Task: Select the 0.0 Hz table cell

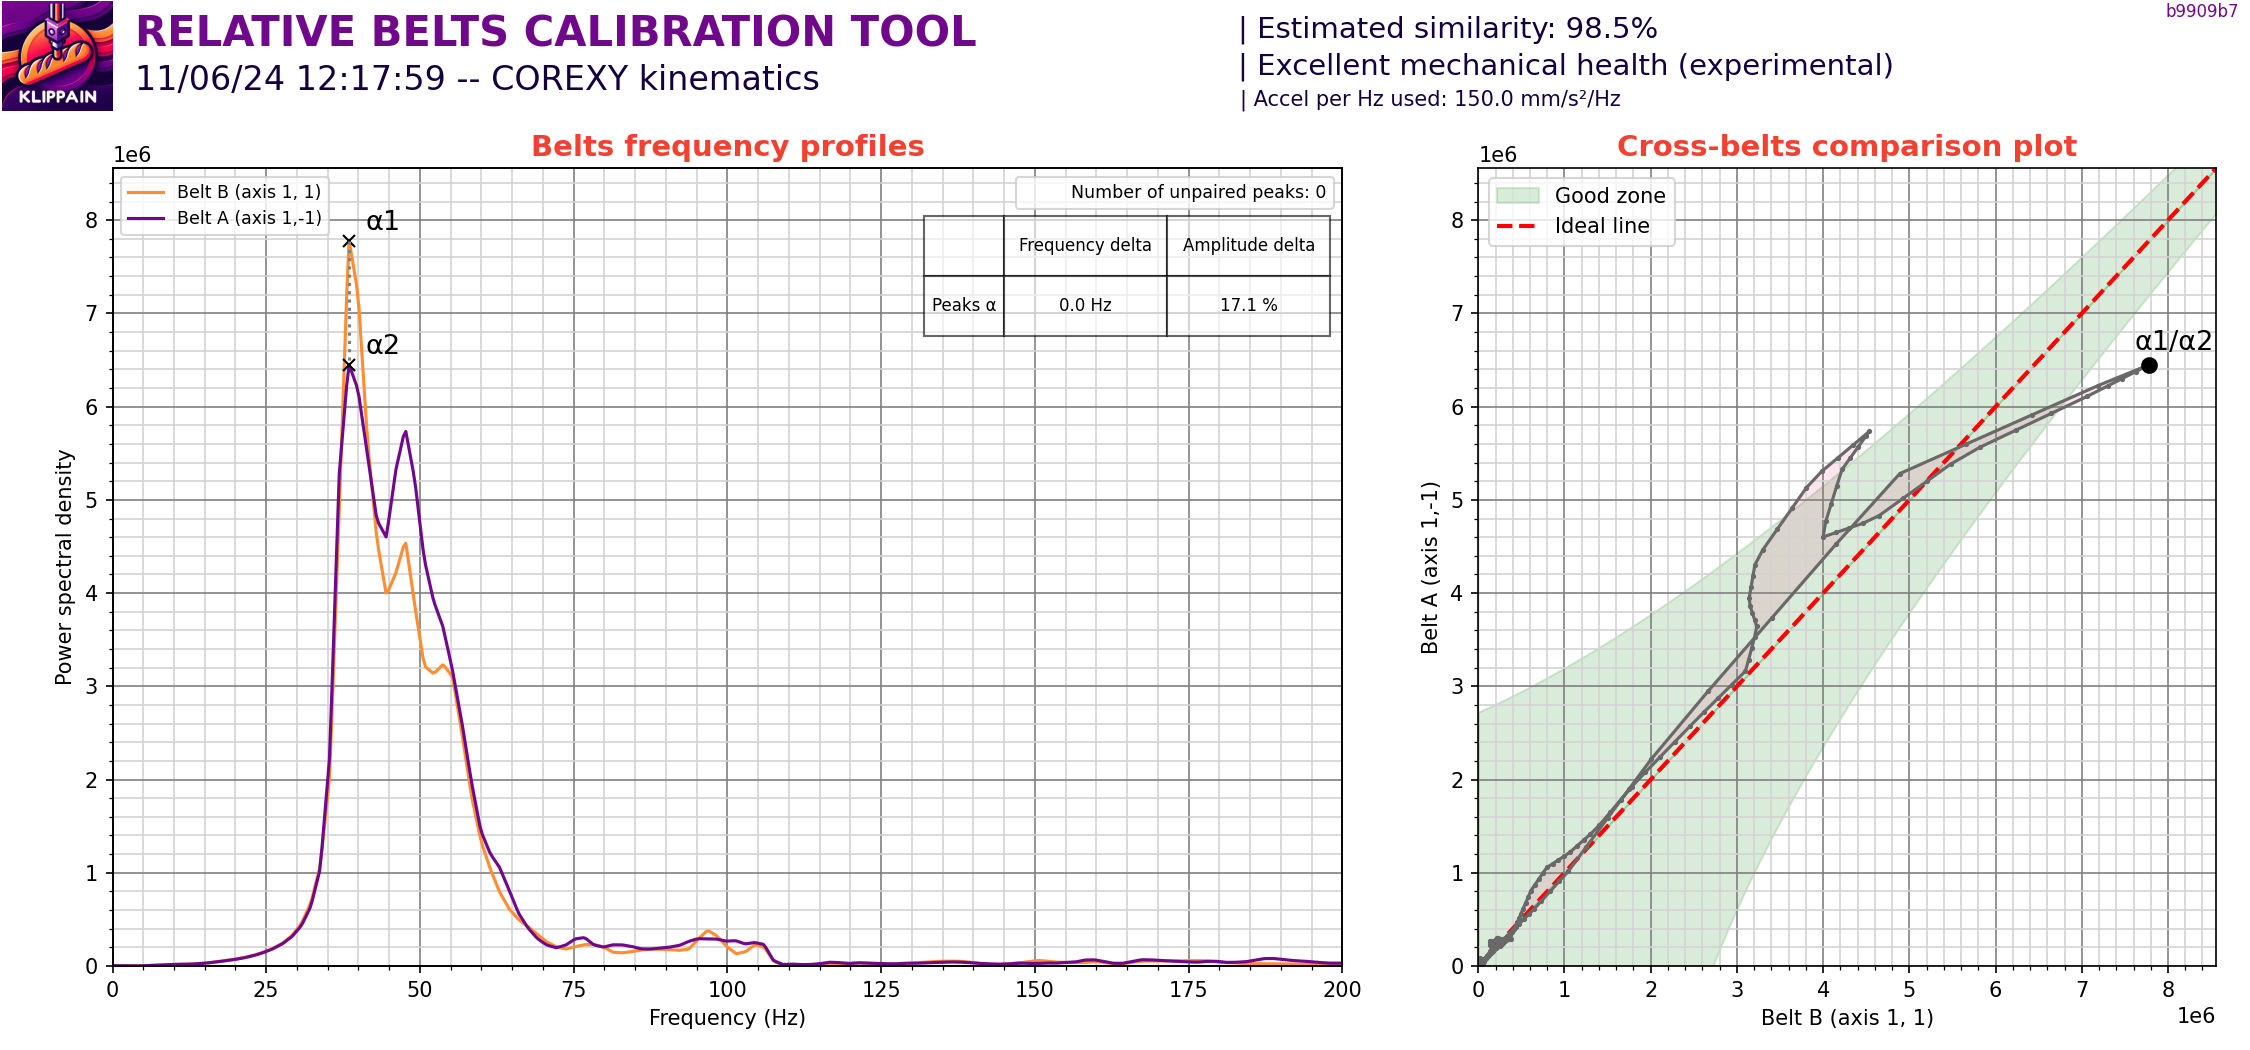Action: click(x=1085, y=305)
